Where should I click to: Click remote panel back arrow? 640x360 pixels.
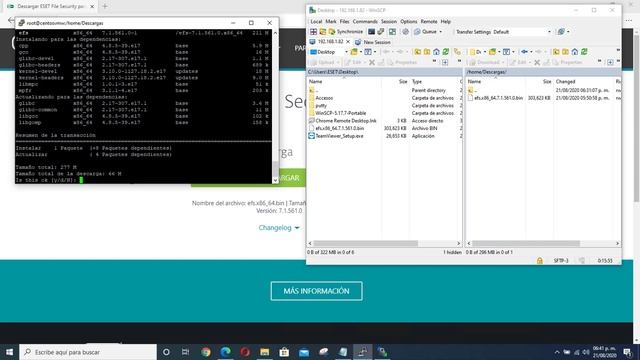coord(524,52)
